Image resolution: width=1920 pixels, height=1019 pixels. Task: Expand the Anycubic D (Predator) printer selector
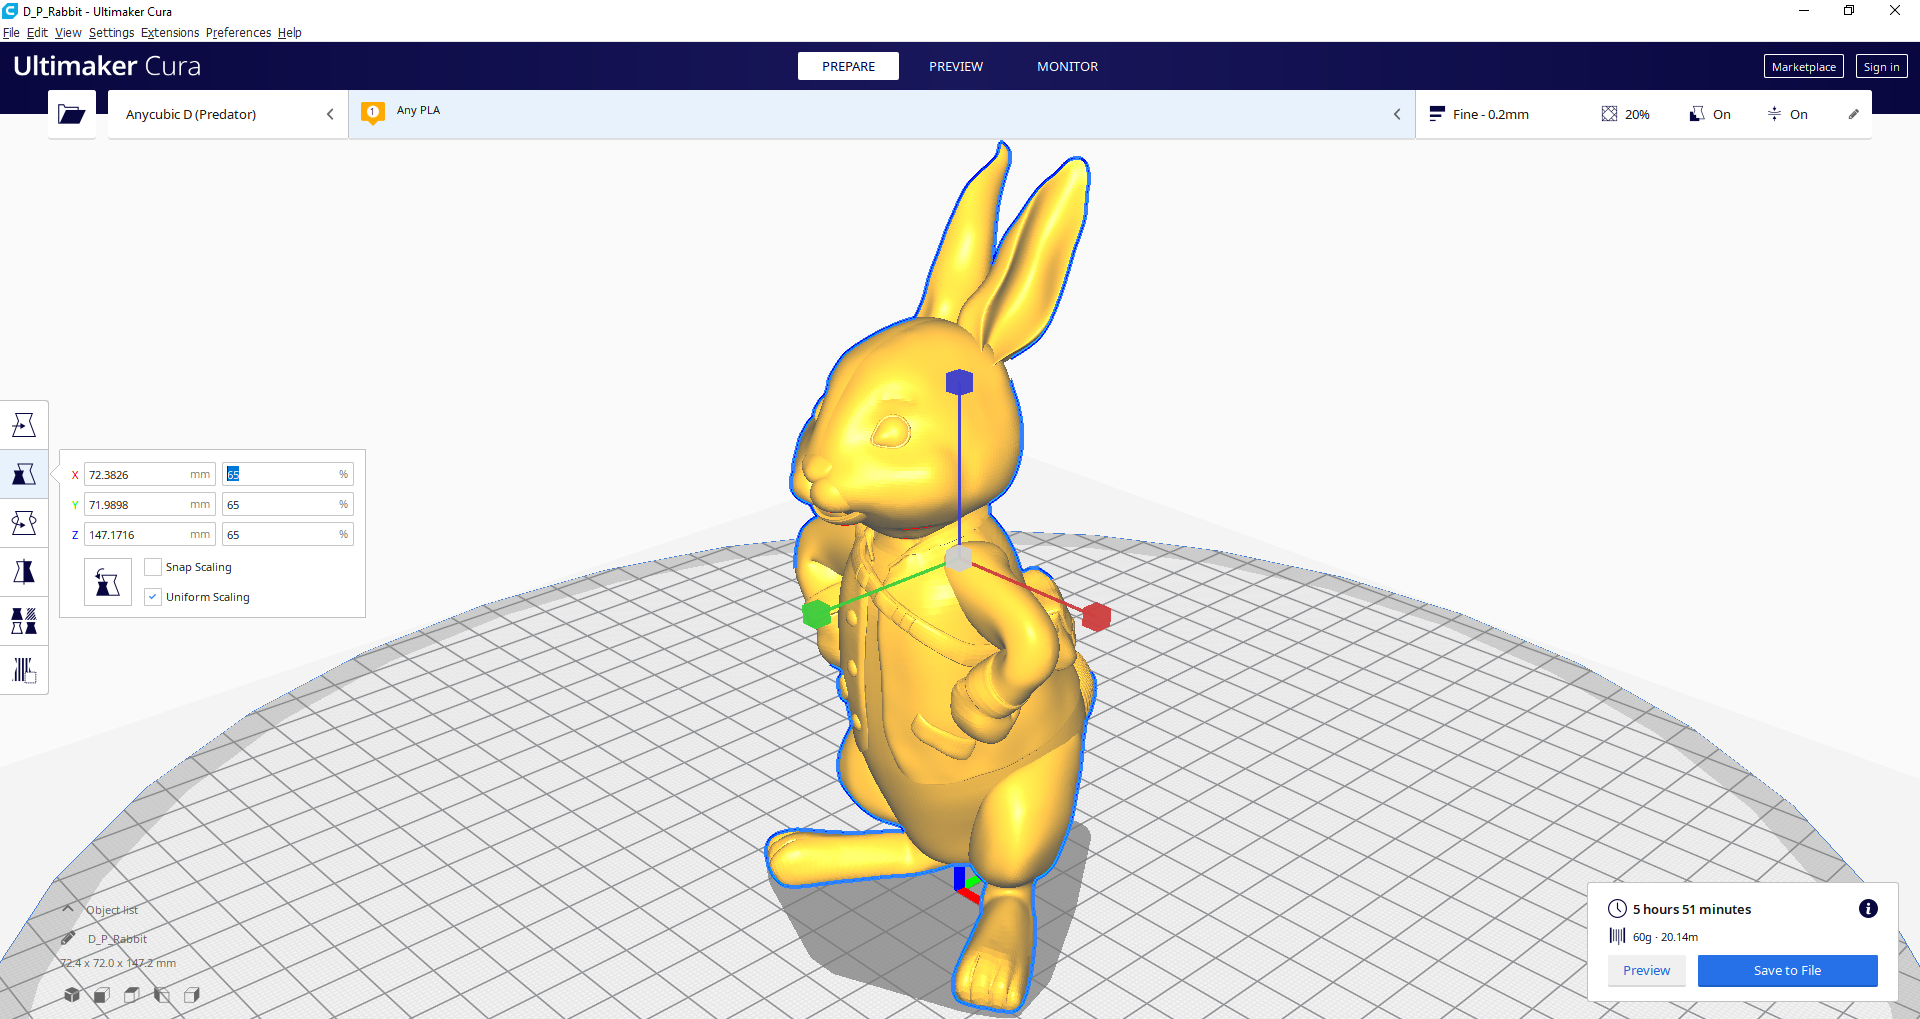click(228, 114)
